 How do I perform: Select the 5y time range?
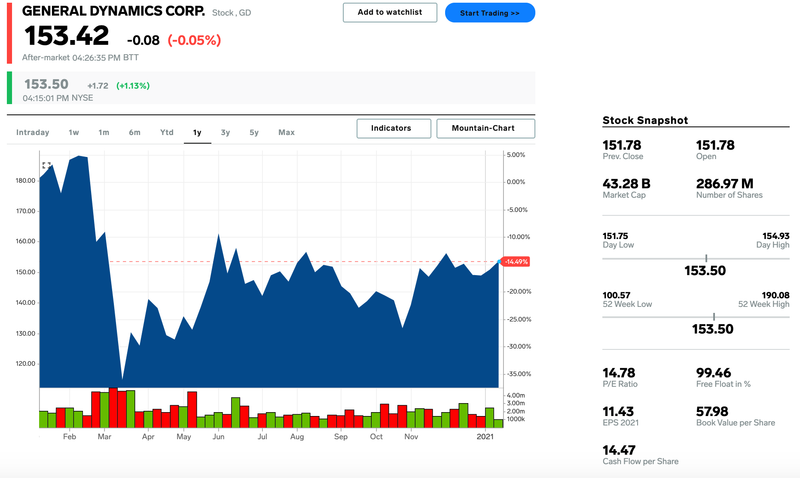tap(254, 132)
